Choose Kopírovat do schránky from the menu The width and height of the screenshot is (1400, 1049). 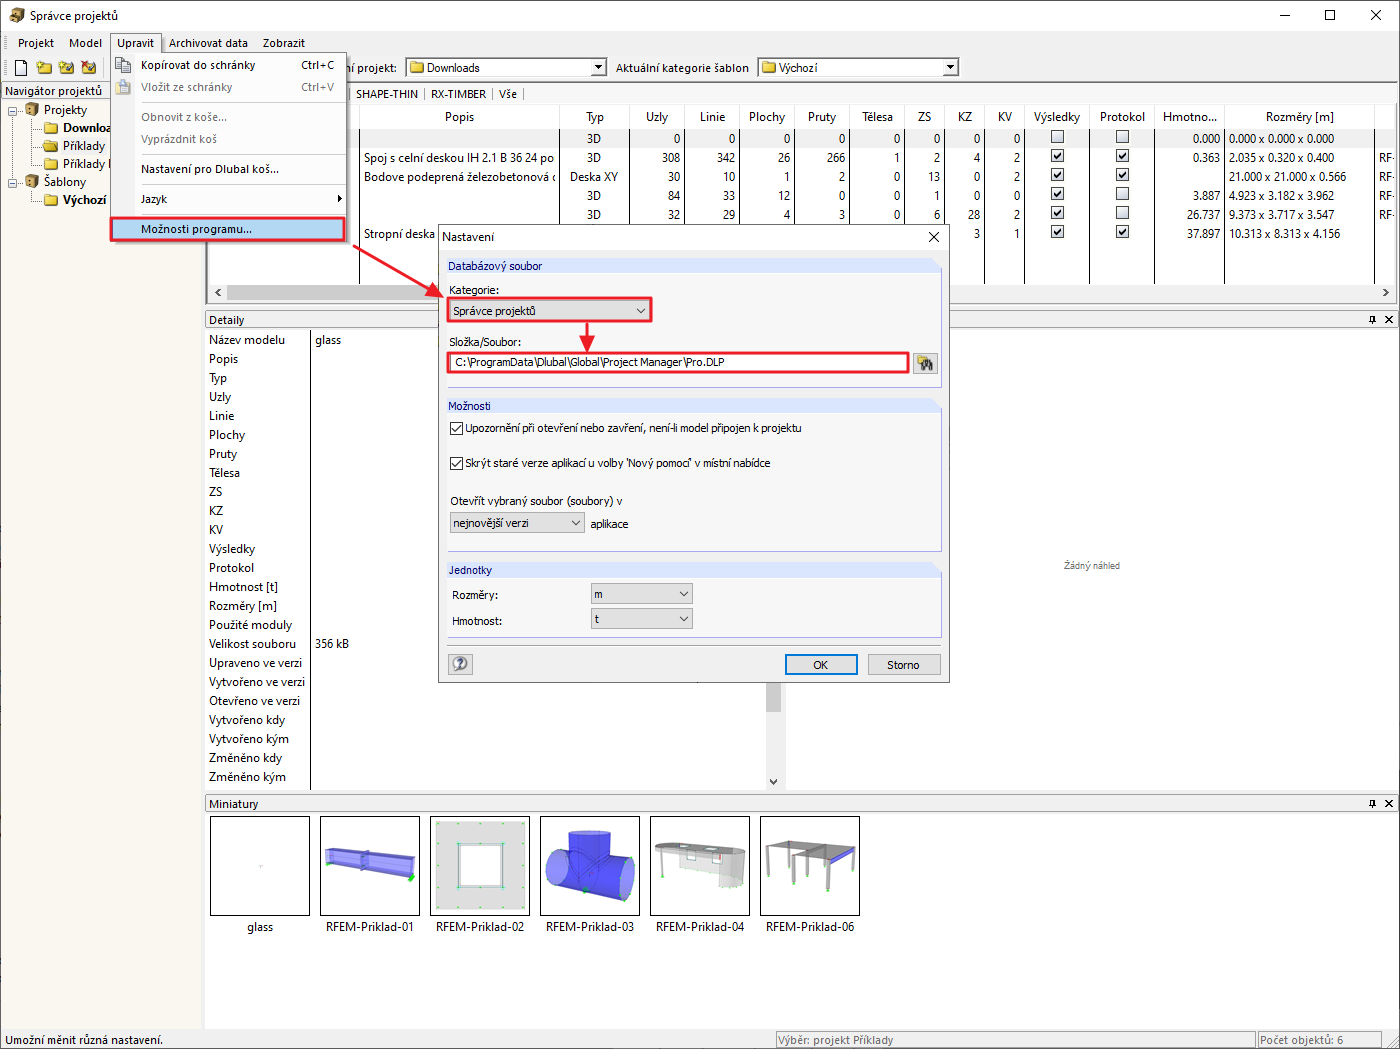pos(229,65)
